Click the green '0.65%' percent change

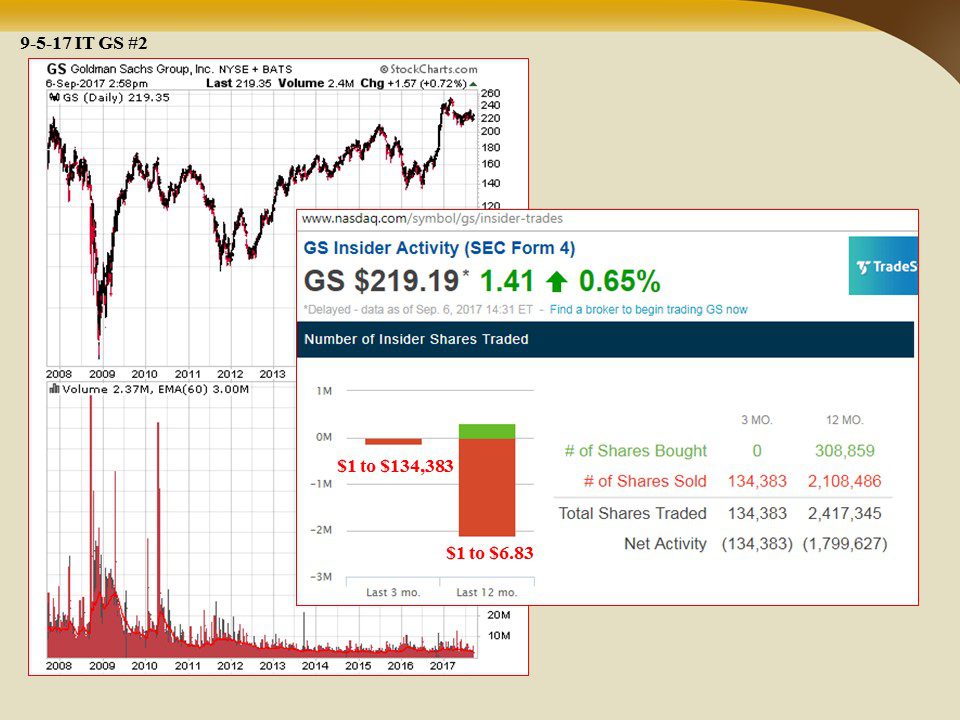[x=620, y=282]
